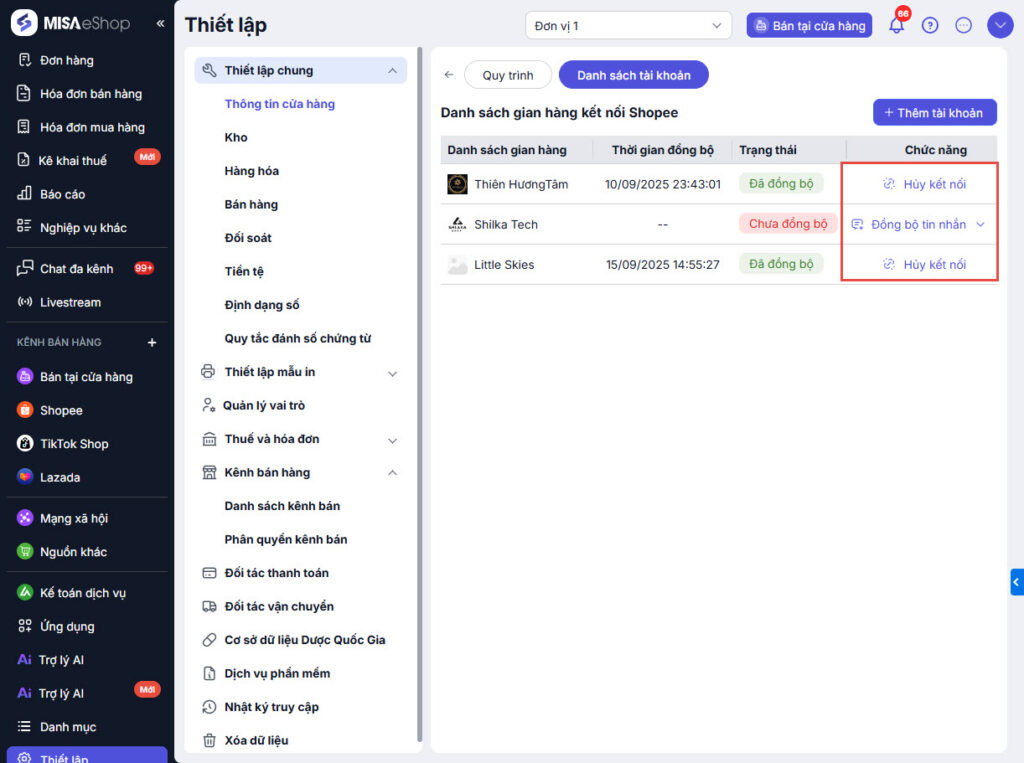Open Livestream from the sidebar
The image size is (1024, 763).
70,302
